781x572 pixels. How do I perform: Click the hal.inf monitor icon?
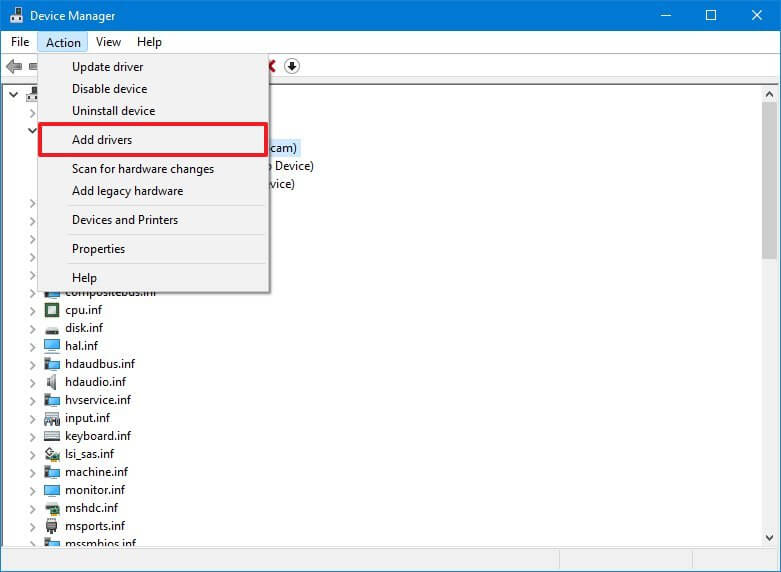click(x=52, y=346)
